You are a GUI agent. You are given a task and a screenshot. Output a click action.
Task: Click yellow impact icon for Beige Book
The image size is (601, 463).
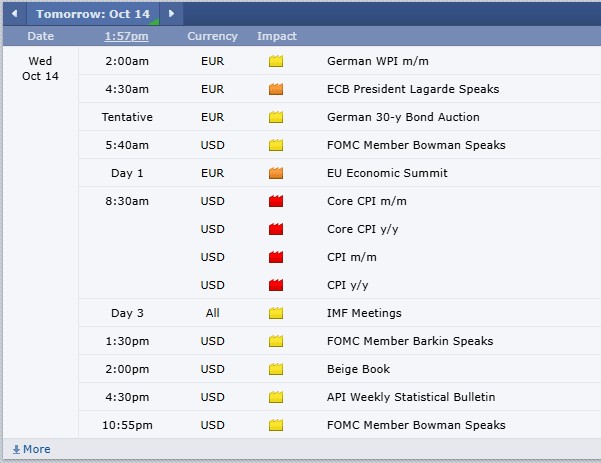tap(276, 369)
